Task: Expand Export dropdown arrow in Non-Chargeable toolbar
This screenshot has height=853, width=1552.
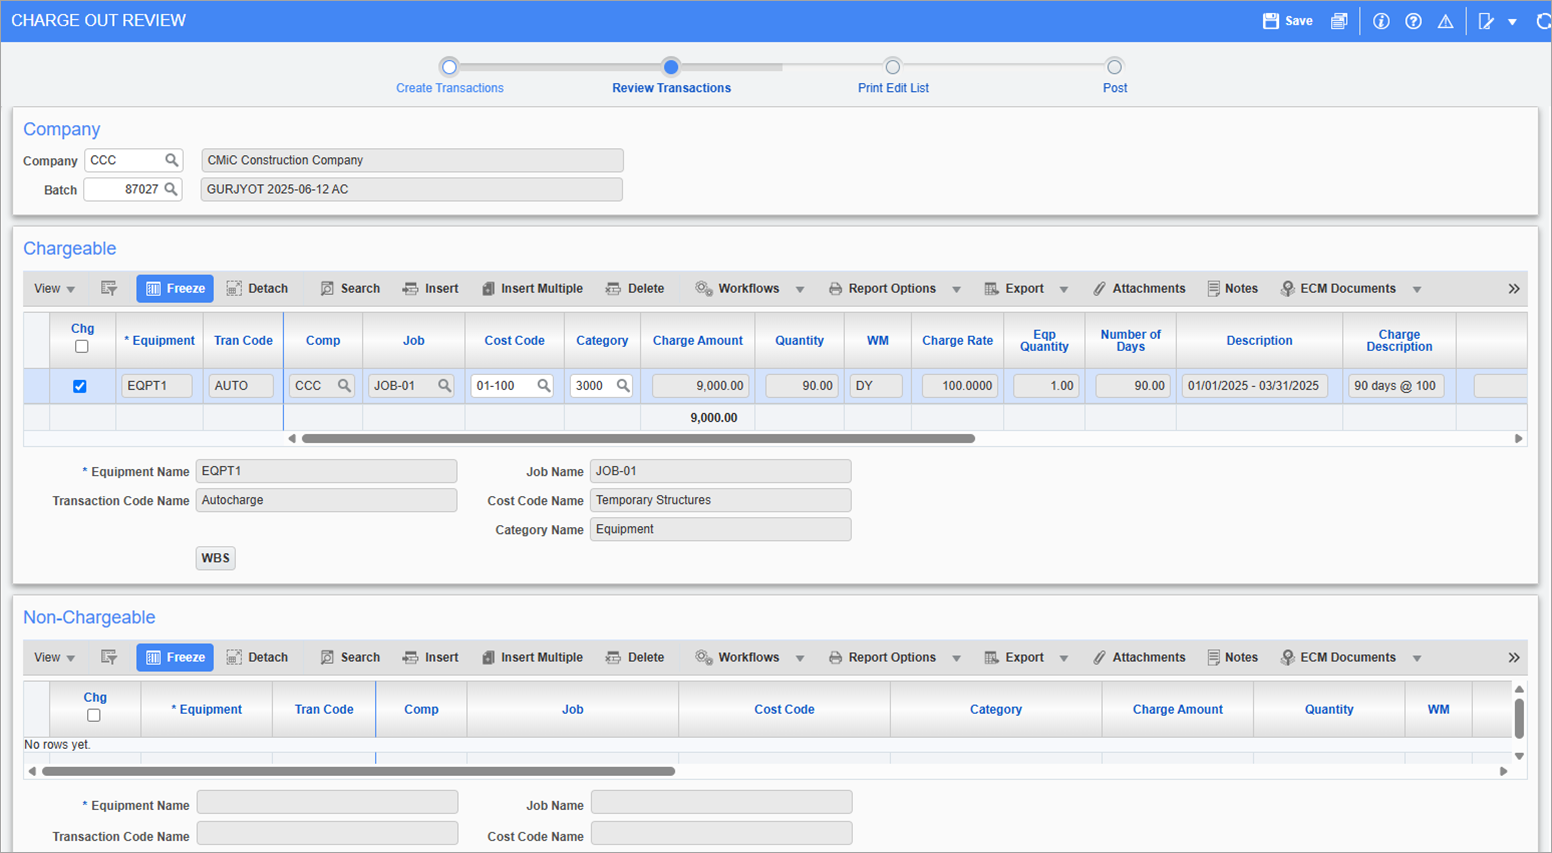Action: (x=1064, y=659)
